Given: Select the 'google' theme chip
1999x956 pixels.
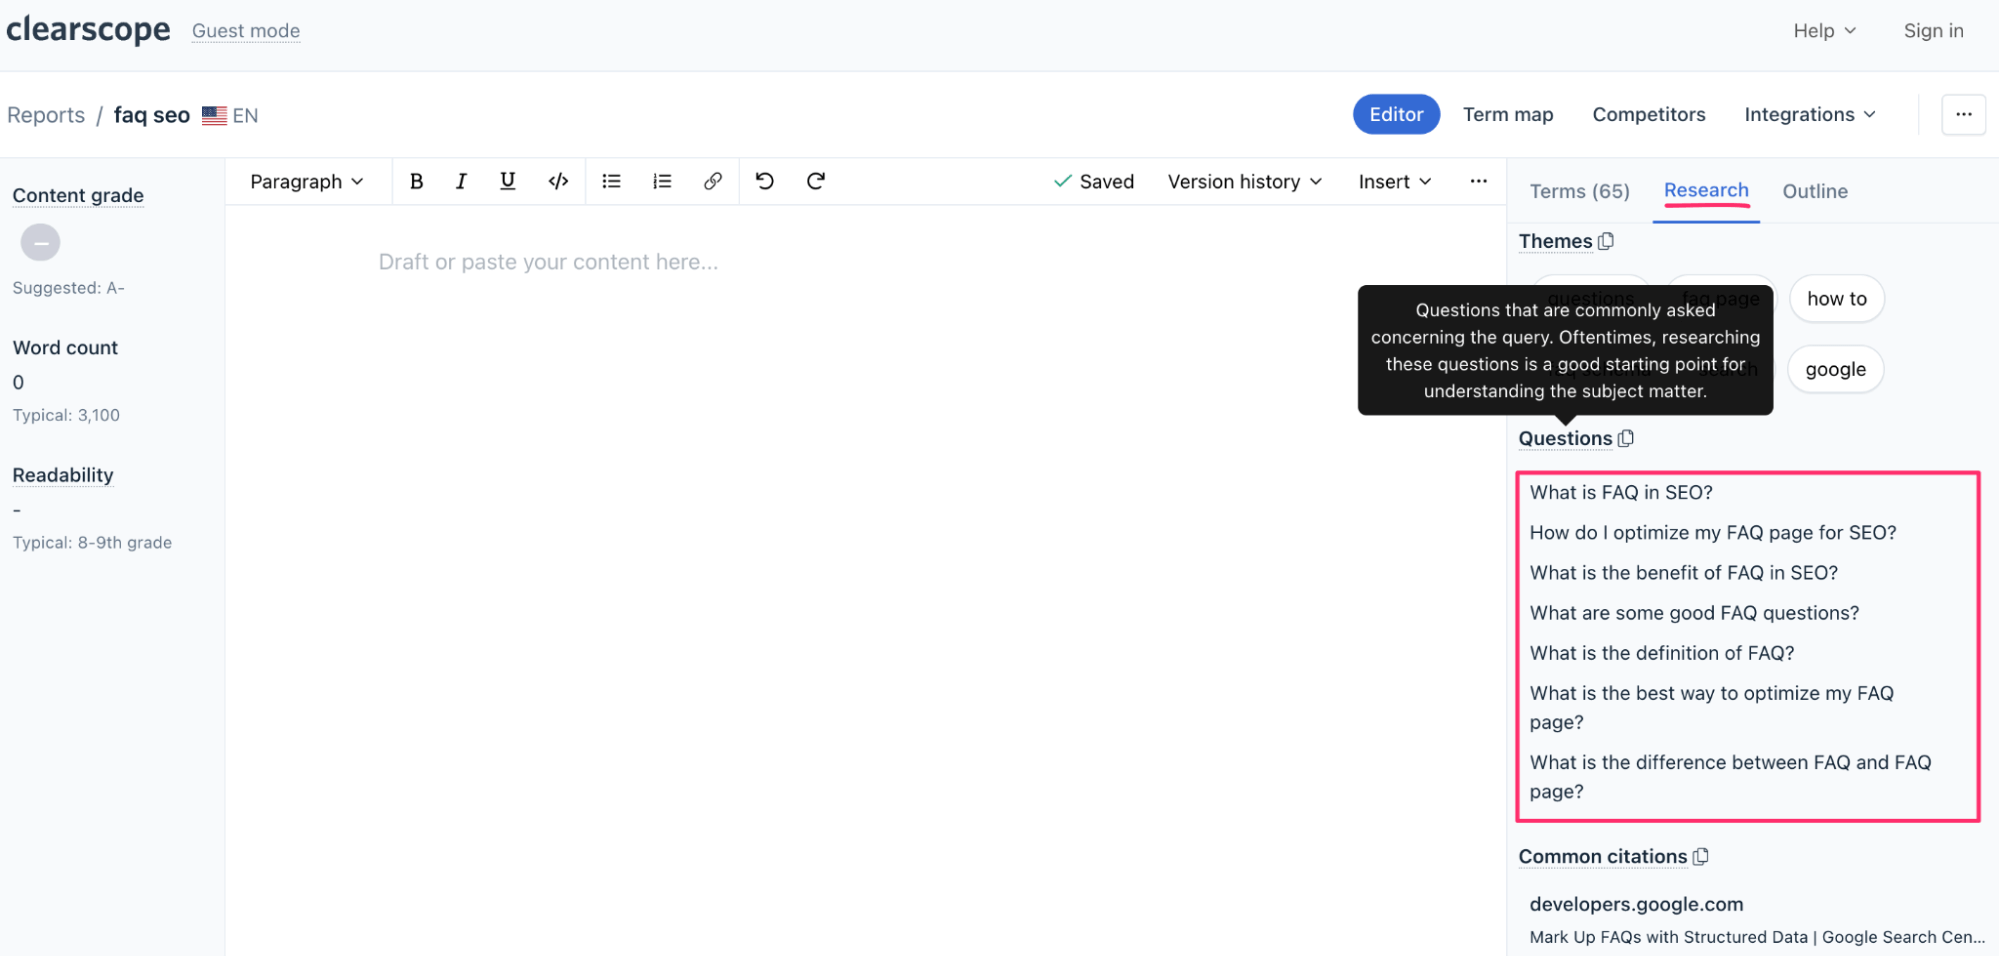Looking at the screenshot, I should [x=1835, y=369].
